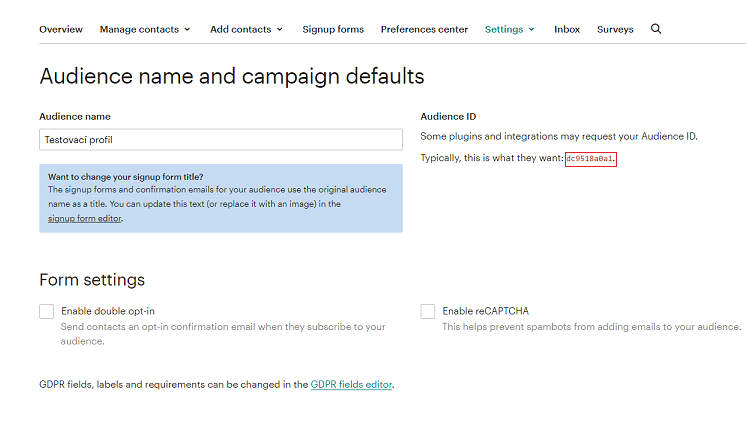Screen dimensions: 746x437
Task: Select the audience ID code dc9518a0a1
Action: coord(590,159)
